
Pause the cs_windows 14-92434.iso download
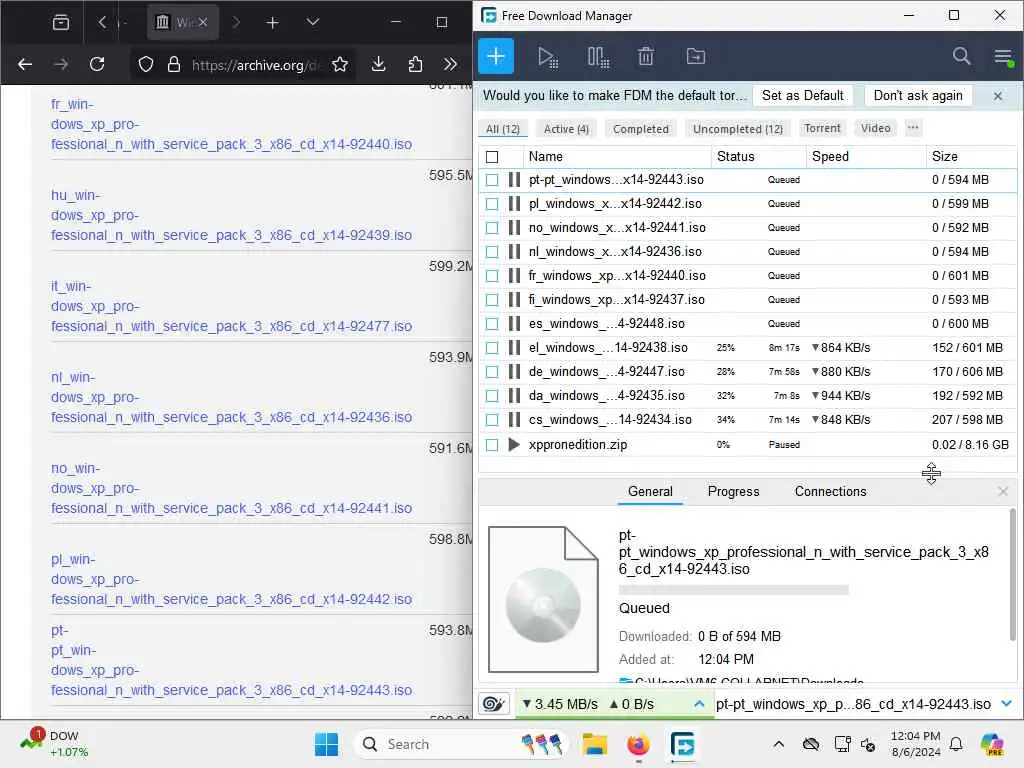(514, 419)
